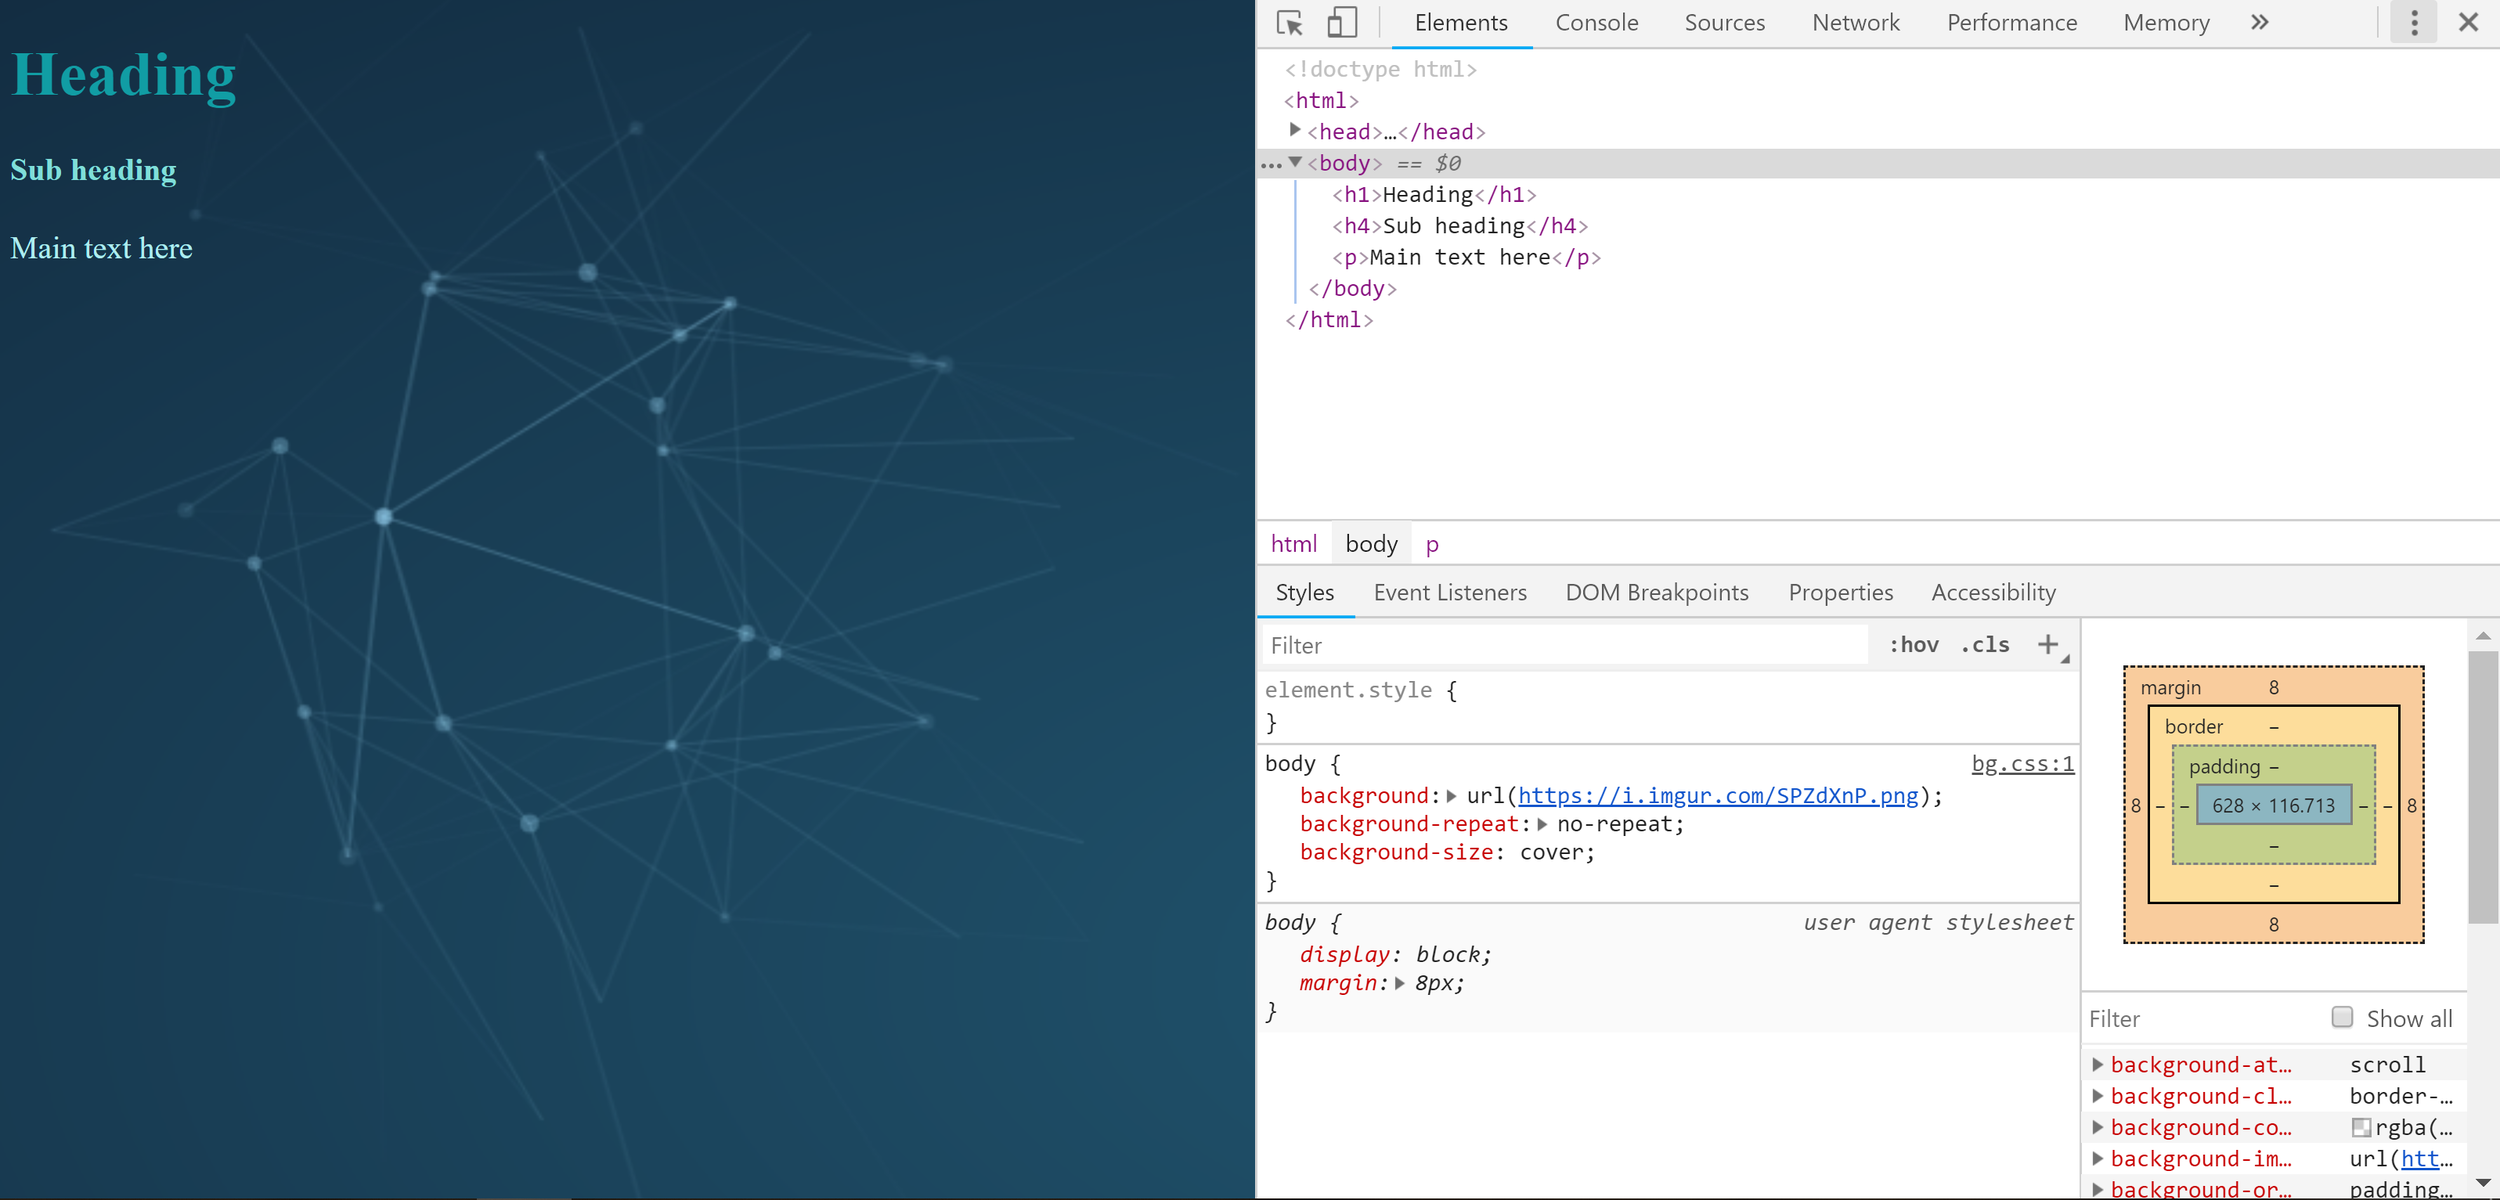Open DevTools three-dot customize menu
The image size is (2500, 1200).
tap(2414, 23)
